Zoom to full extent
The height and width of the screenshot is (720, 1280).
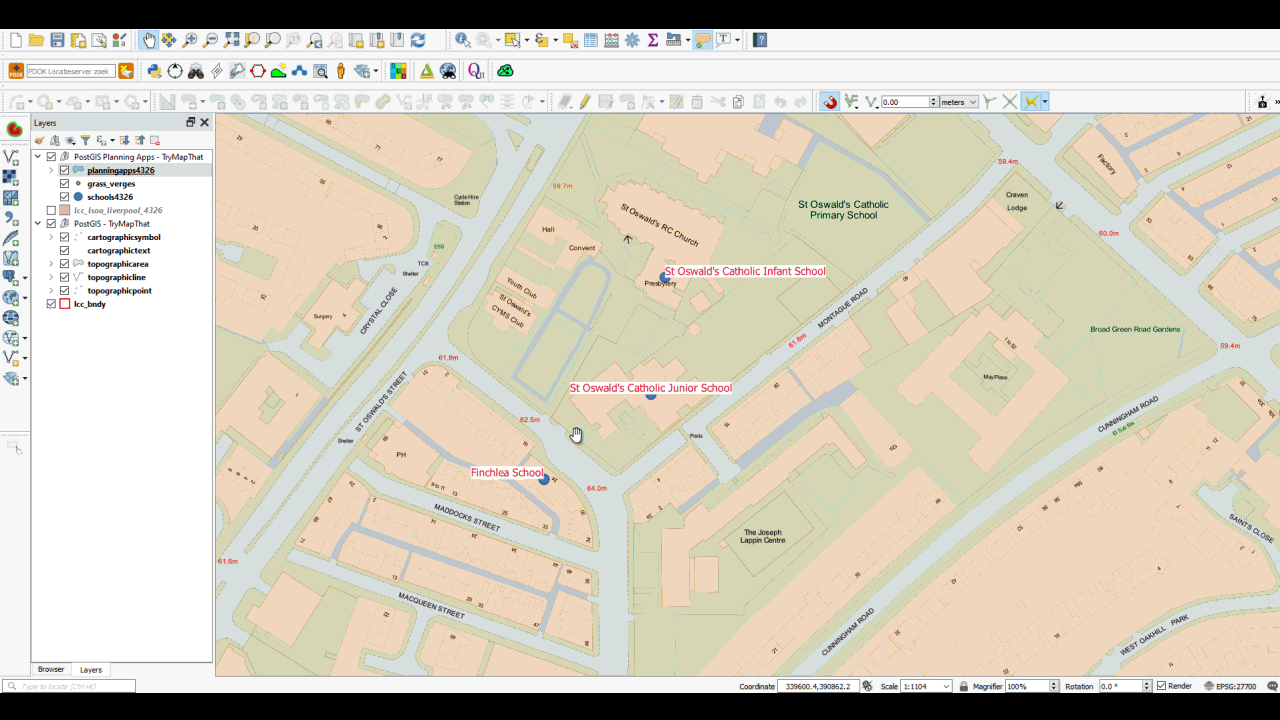coord(231,40)
